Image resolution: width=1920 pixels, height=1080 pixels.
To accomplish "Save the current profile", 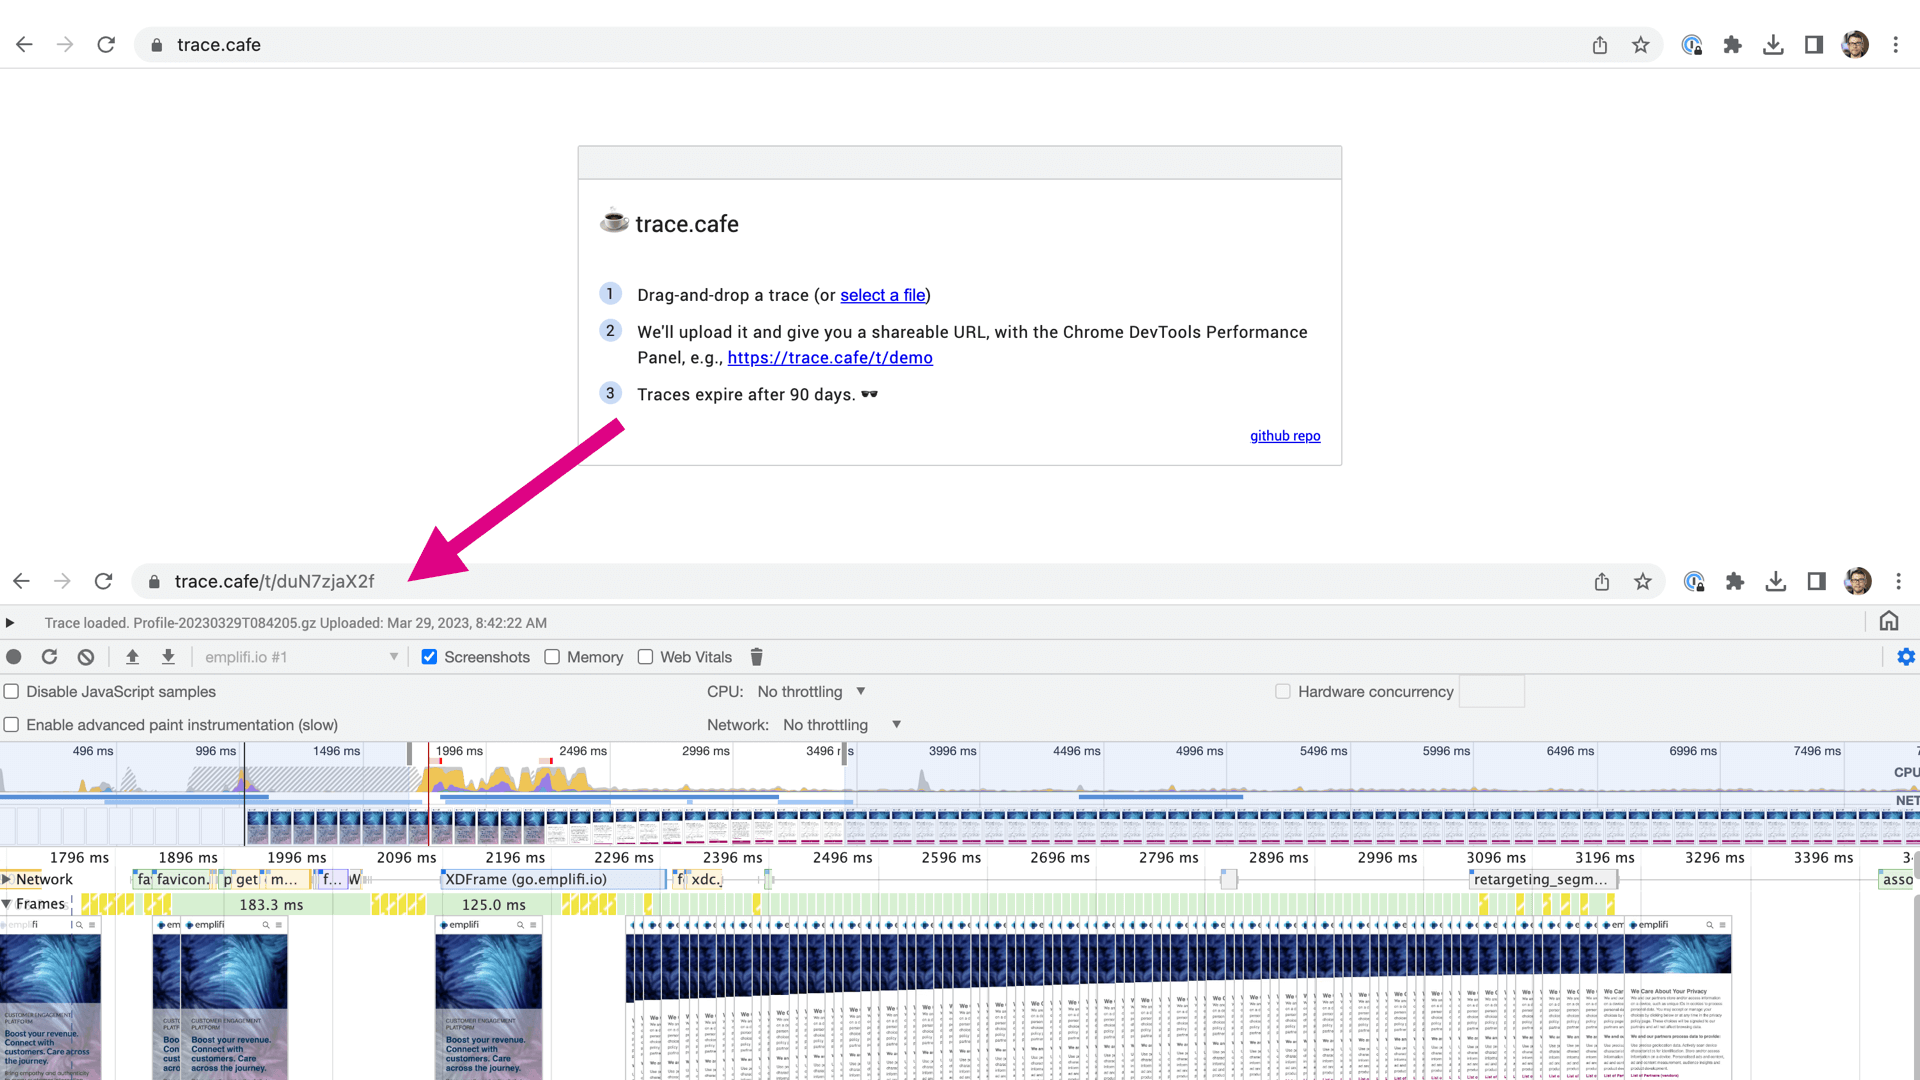I will click(168, 657).
